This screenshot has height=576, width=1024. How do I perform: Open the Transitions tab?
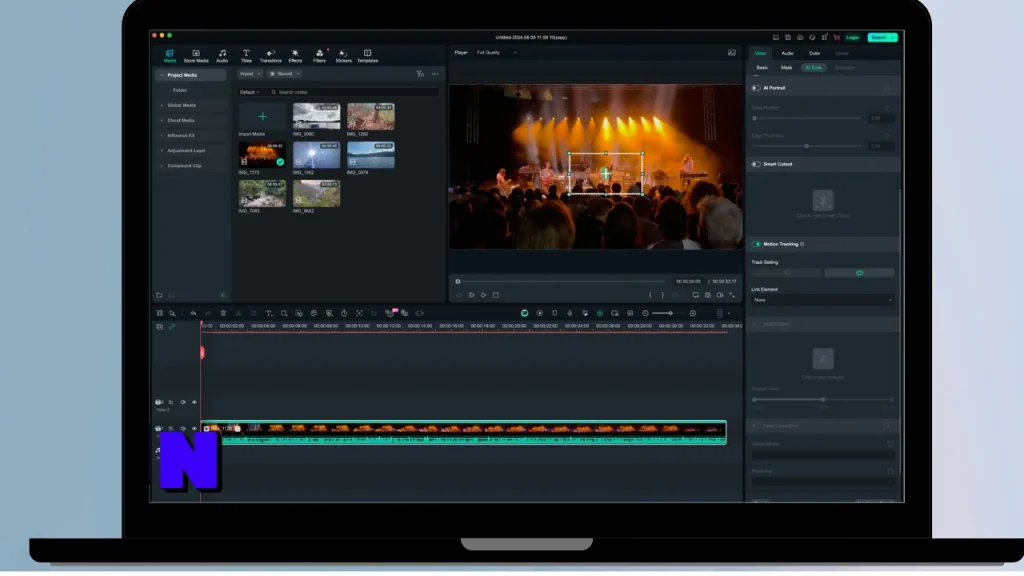point(270,56)
